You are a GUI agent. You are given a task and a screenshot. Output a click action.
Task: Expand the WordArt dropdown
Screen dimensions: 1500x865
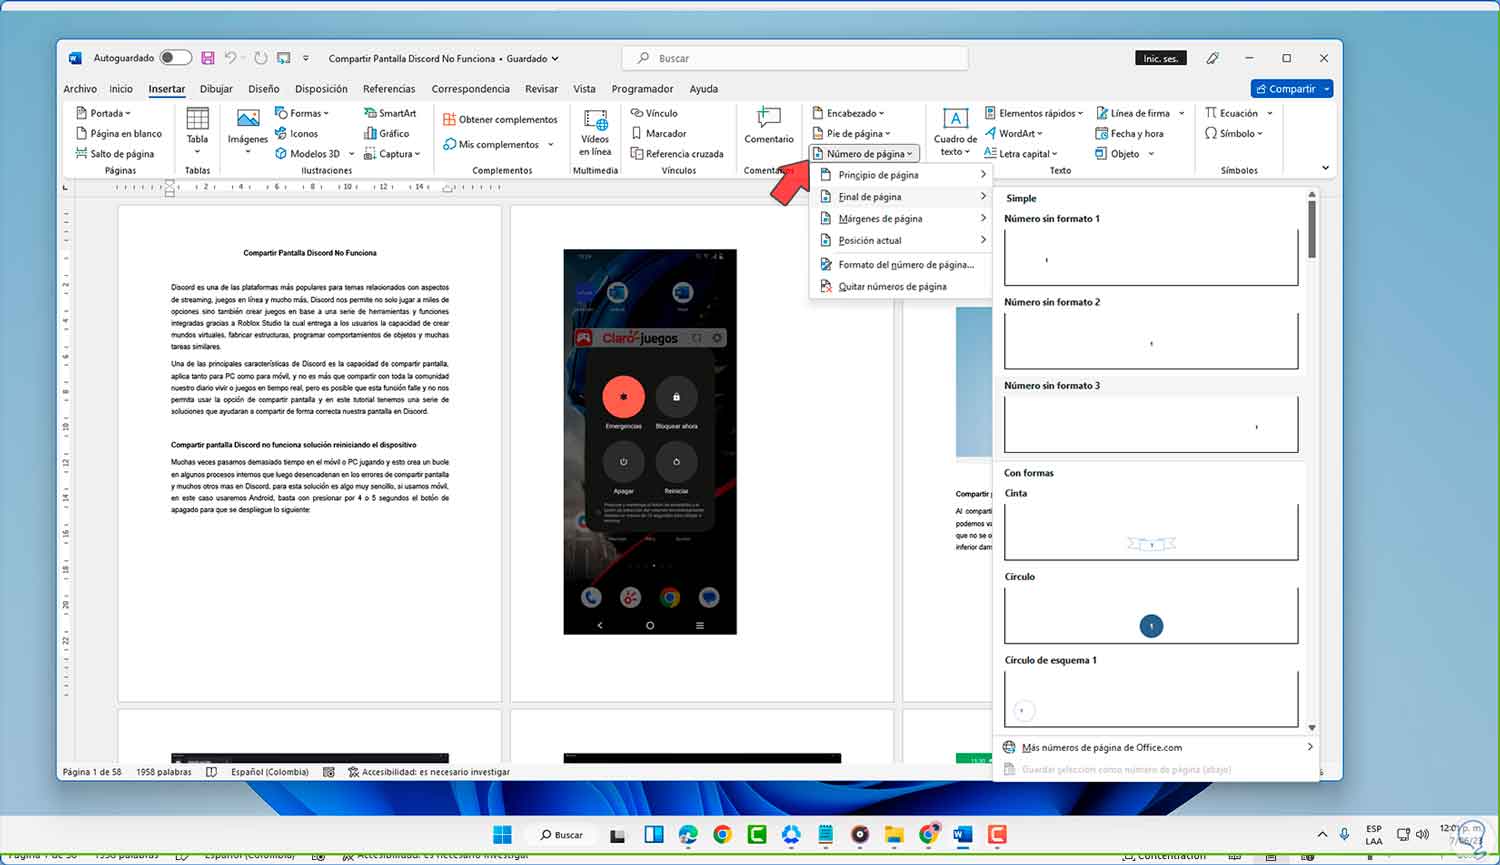point(1014,133)
